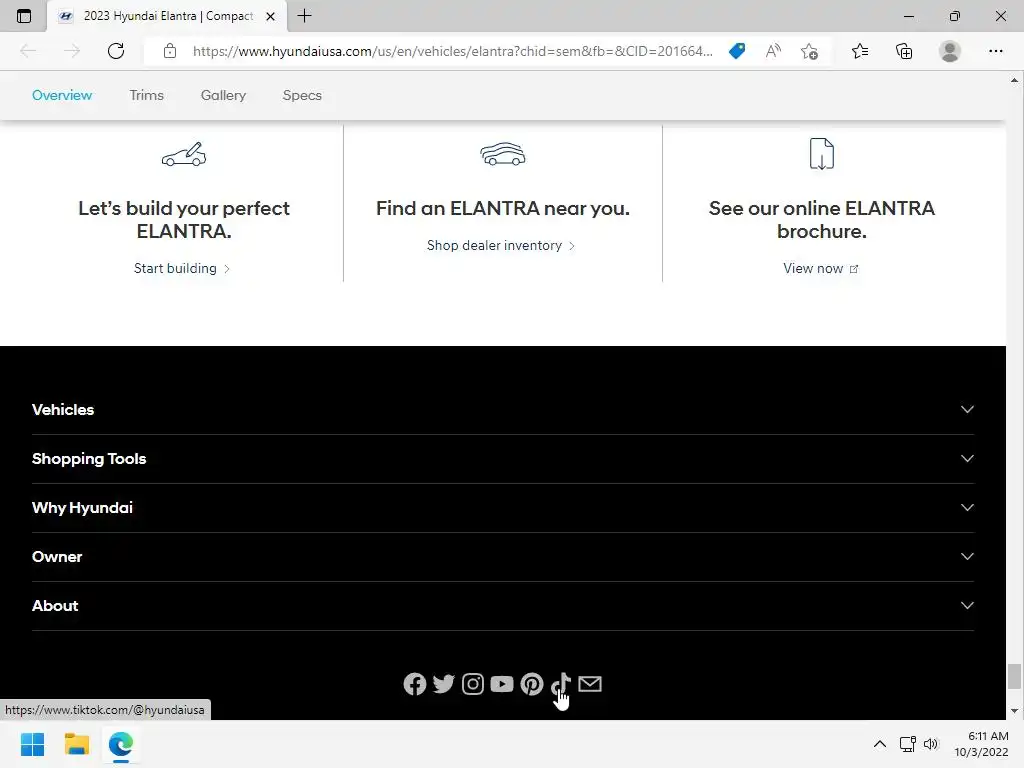Click the stacked cars inventory icon
1024x768 pixels.
[x=502, y=154]
